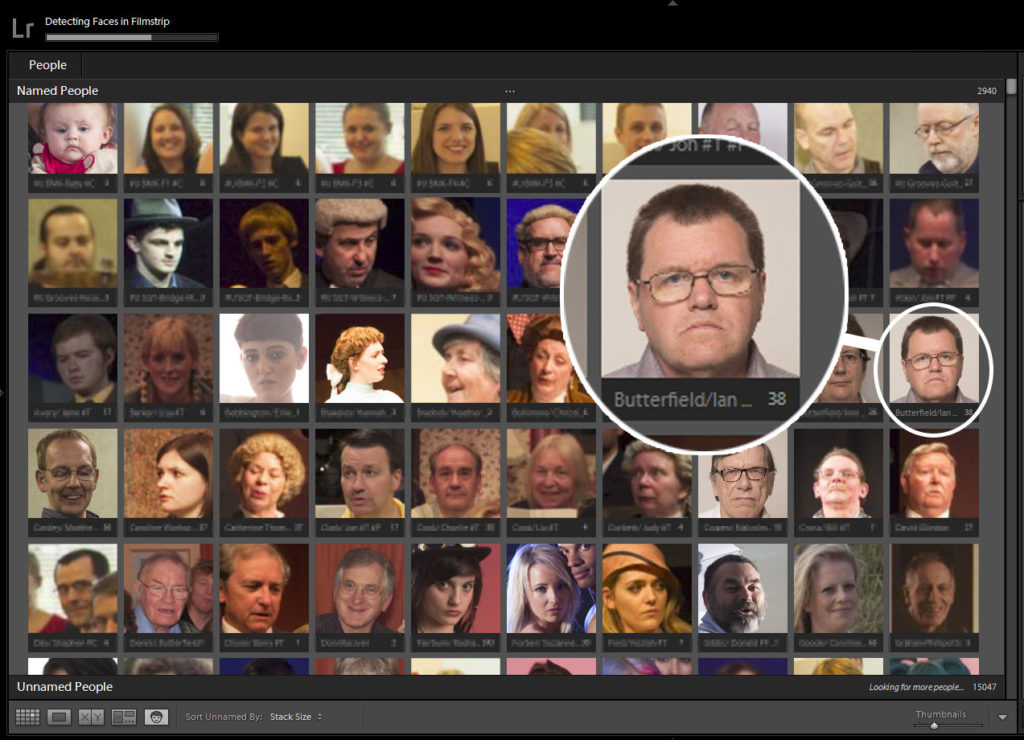Click the three-dots in Named People header
The image size is (1024, 740).
510,91
